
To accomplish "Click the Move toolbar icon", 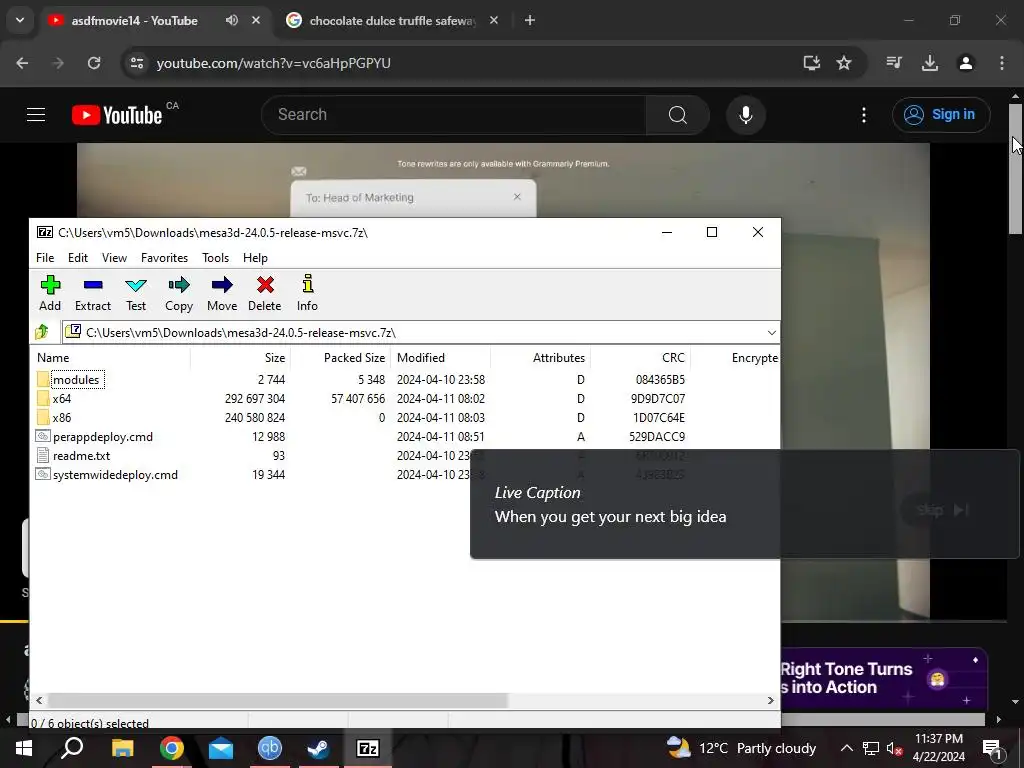I will [x=222, y=293].
